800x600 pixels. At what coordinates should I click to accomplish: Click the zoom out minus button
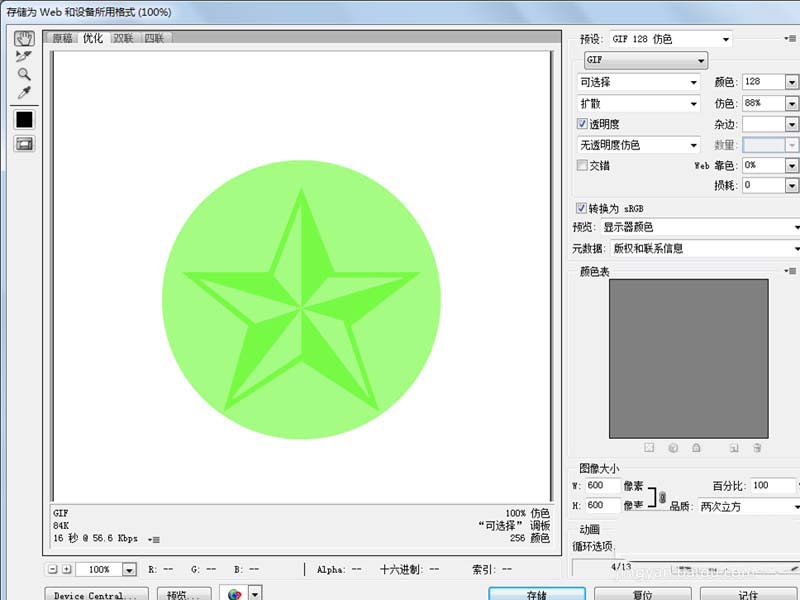click(x=53, y=569)
